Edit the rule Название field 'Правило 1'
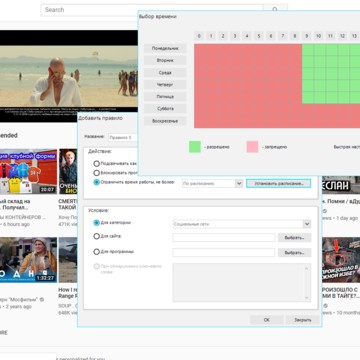Screen dimensions: 360x360 (x=123, y=137)
